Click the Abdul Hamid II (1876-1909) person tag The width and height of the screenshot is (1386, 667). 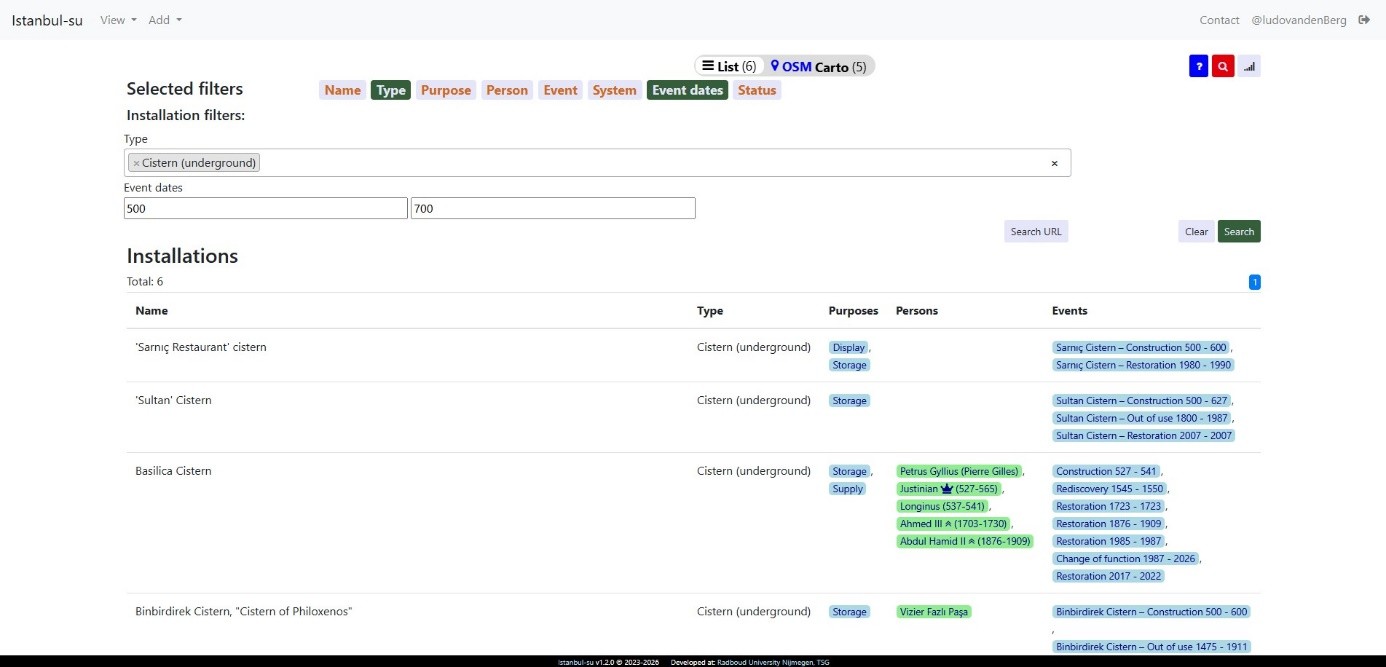click(965, 541)
